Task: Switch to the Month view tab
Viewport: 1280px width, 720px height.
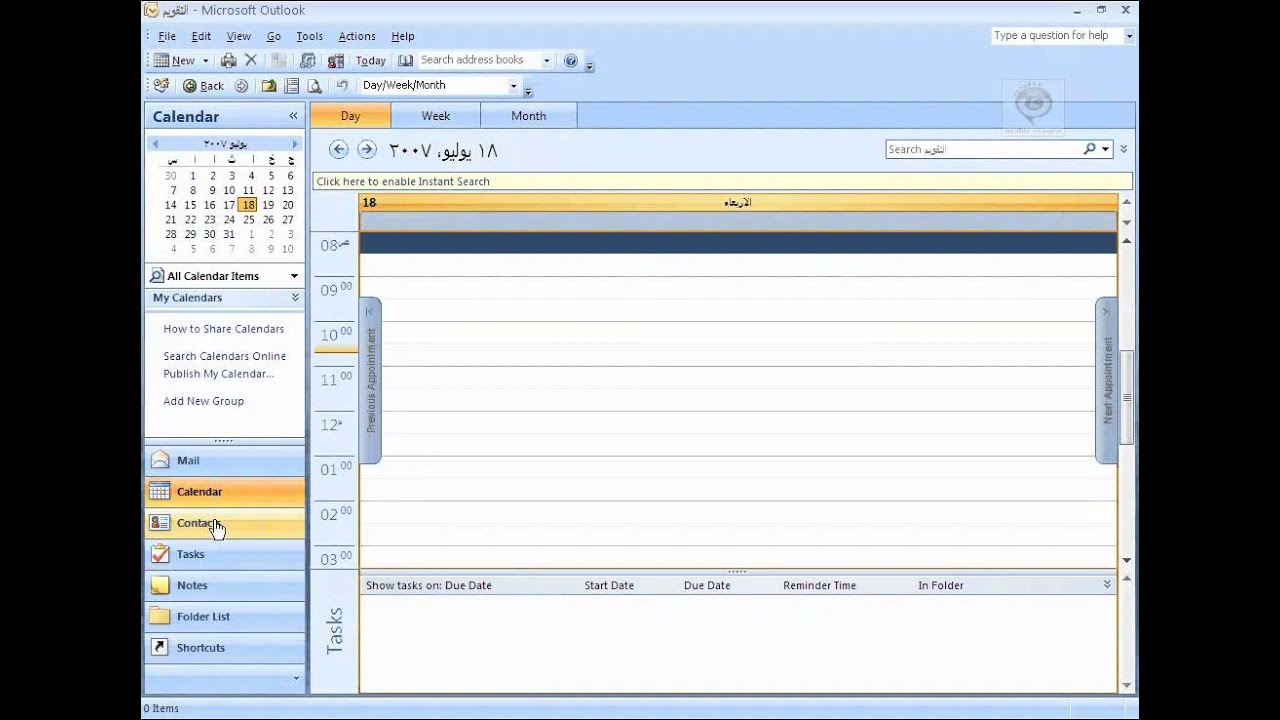Action: [x=528, y=116]
